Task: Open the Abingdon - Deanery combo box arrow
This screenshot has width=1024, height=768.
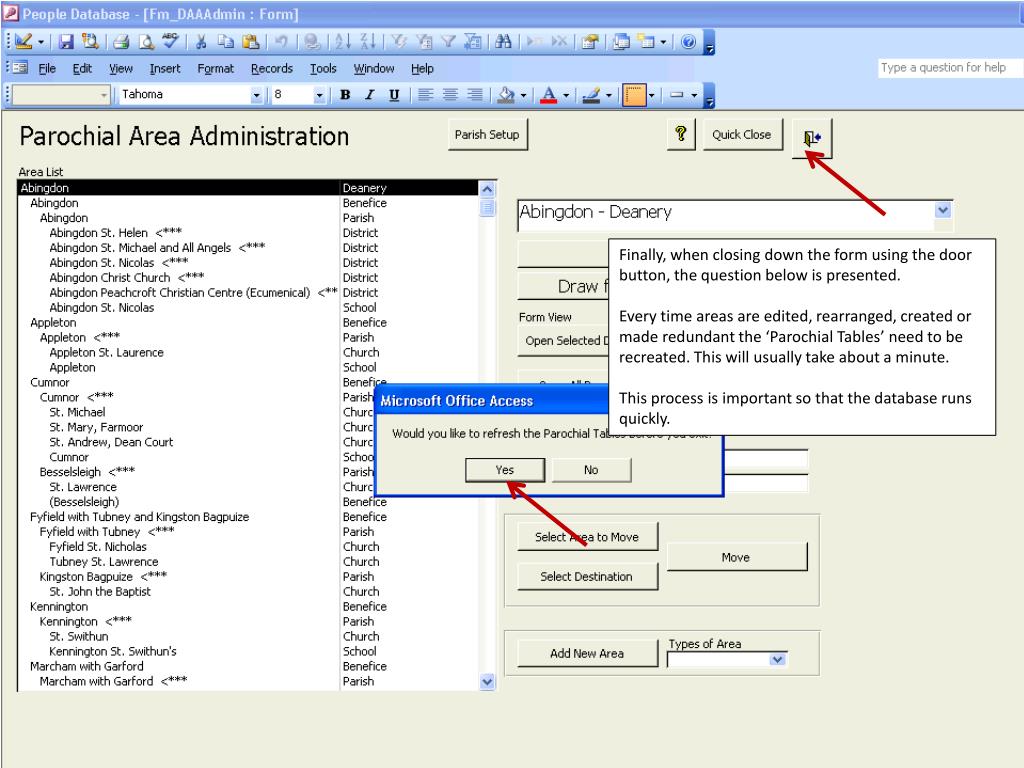Action: click(x=942, y=210)
